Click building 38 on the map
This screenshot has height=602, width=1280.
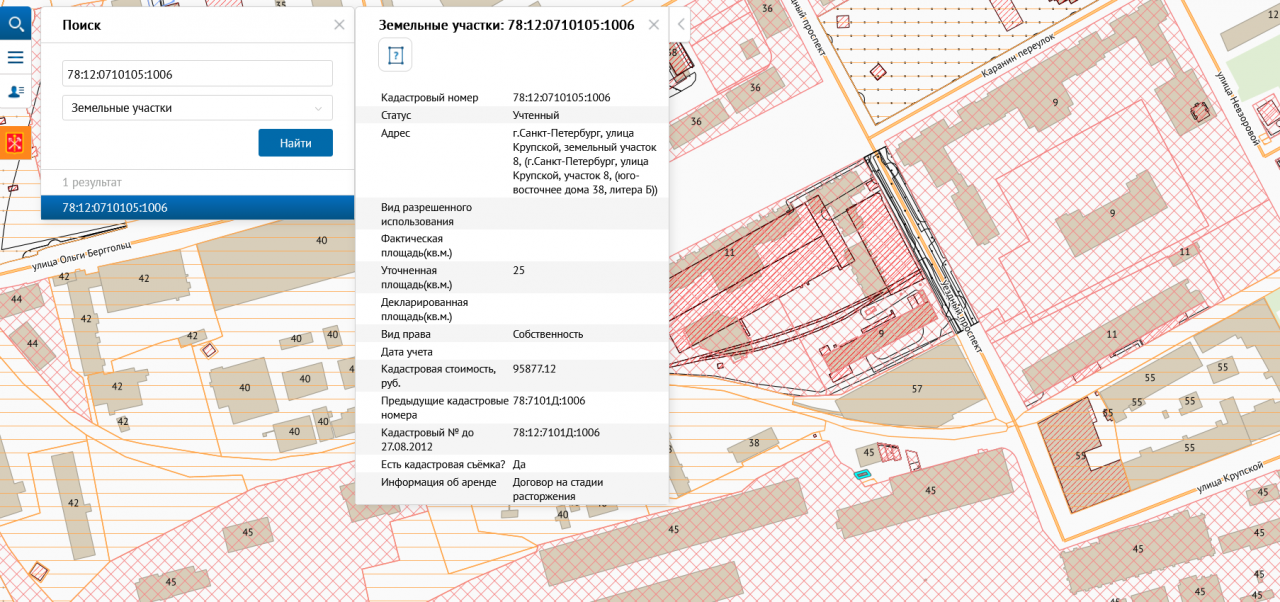click(753, 443)
